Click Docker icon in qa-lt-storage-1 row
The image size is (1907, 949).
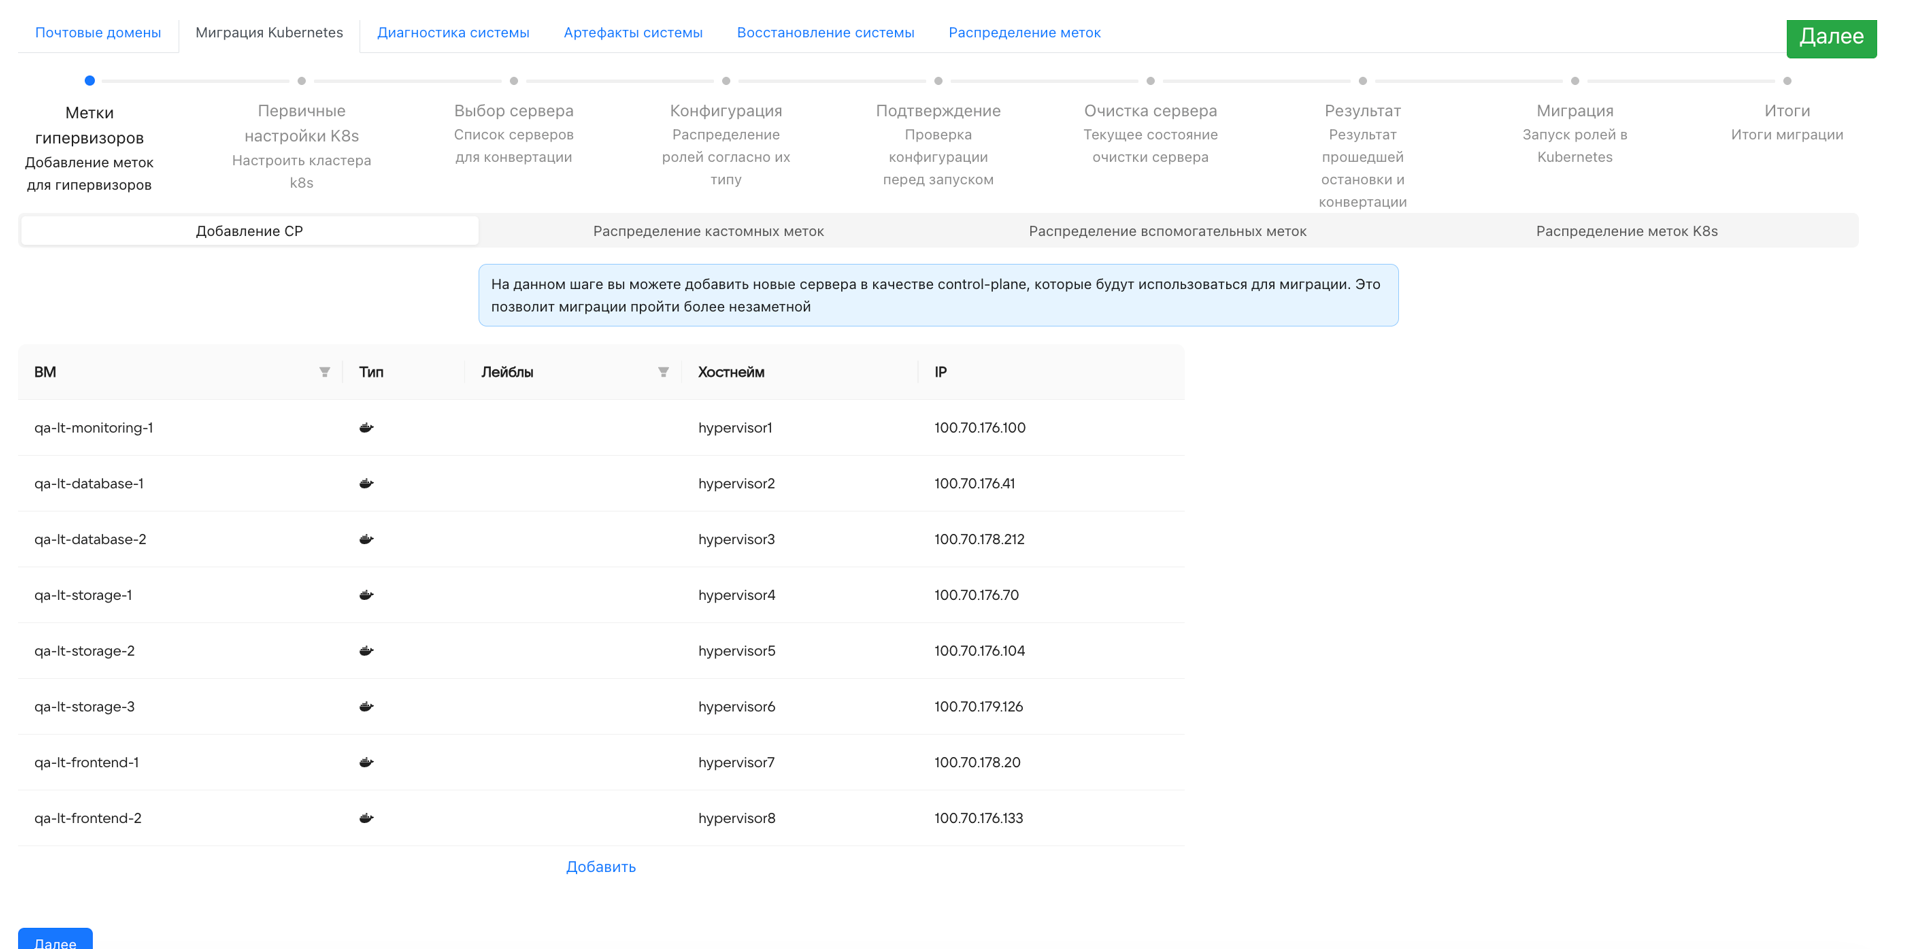click(x=366, y=595)
